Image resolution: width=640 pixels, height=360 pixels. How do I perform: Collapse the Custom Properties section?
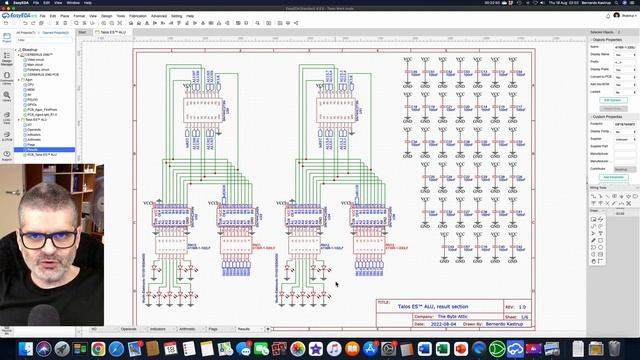click(x=591, y=117)
